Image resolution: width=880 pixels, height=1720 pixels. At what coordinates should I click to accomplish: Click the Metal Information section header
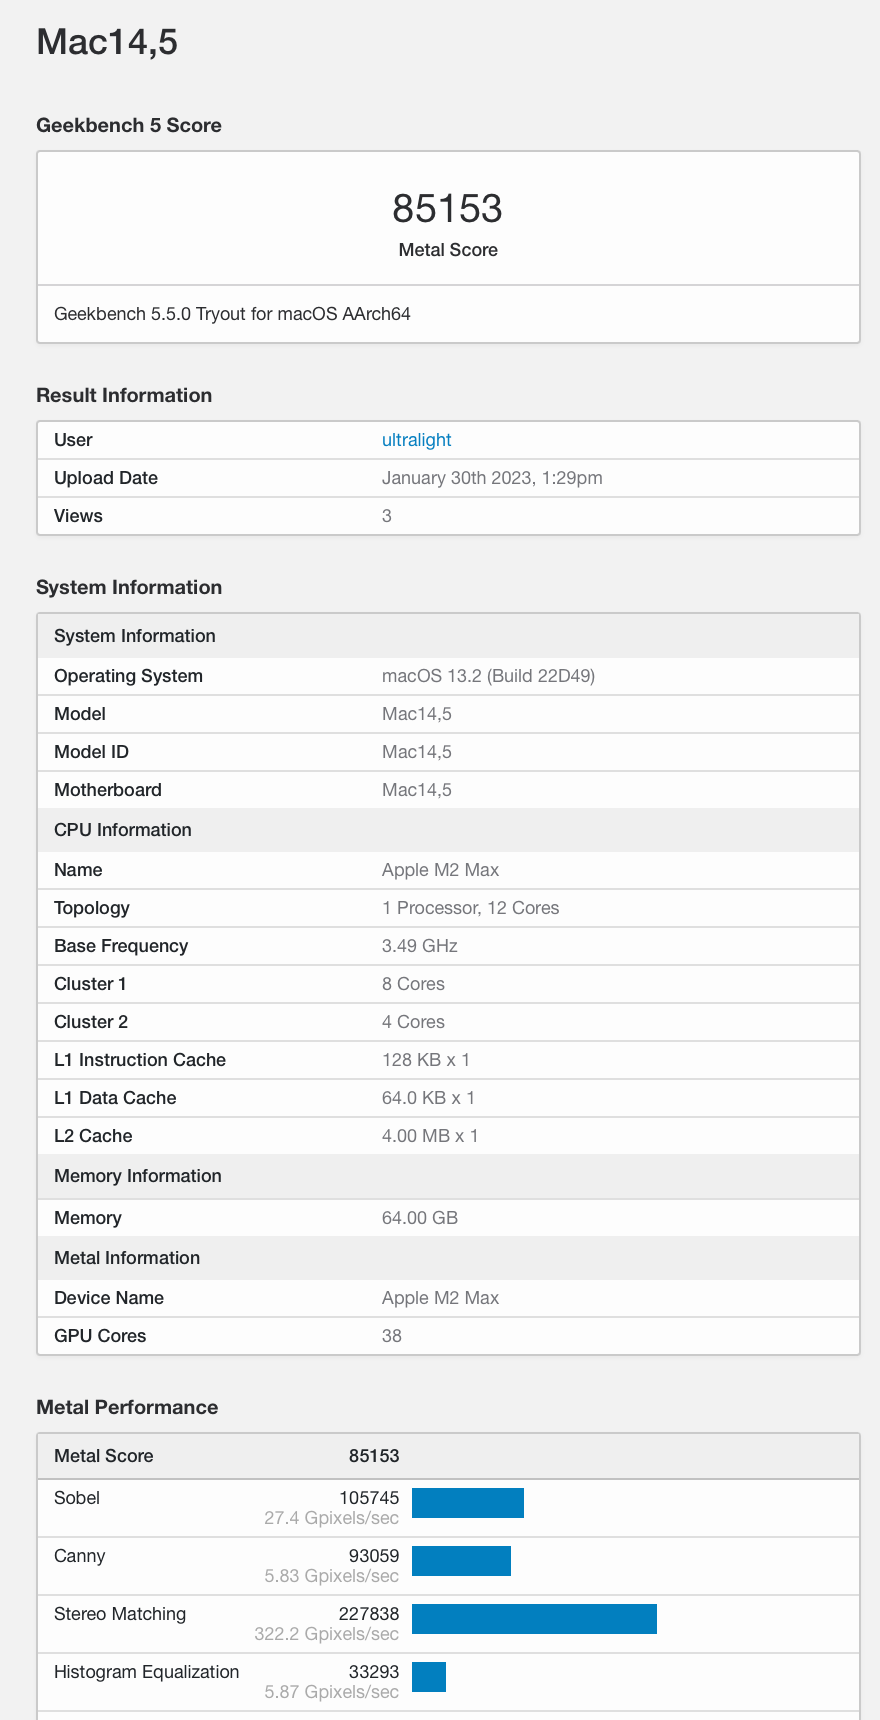pyautogui.click(x=127, y=1258)
